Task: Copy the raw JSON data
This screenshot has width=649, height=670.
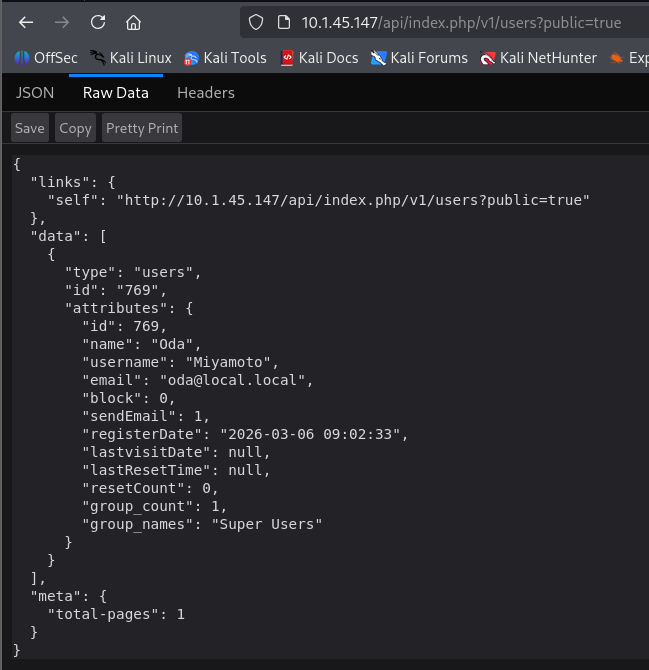Action: [x=75, y=128]
